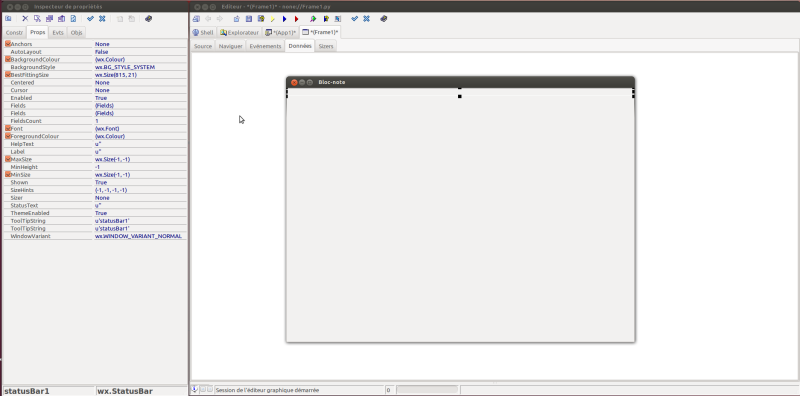Click icon right of green-arrow icon in Editor toolbar
The height and width of the screenshot is (396, 800).
pos(326,19)
